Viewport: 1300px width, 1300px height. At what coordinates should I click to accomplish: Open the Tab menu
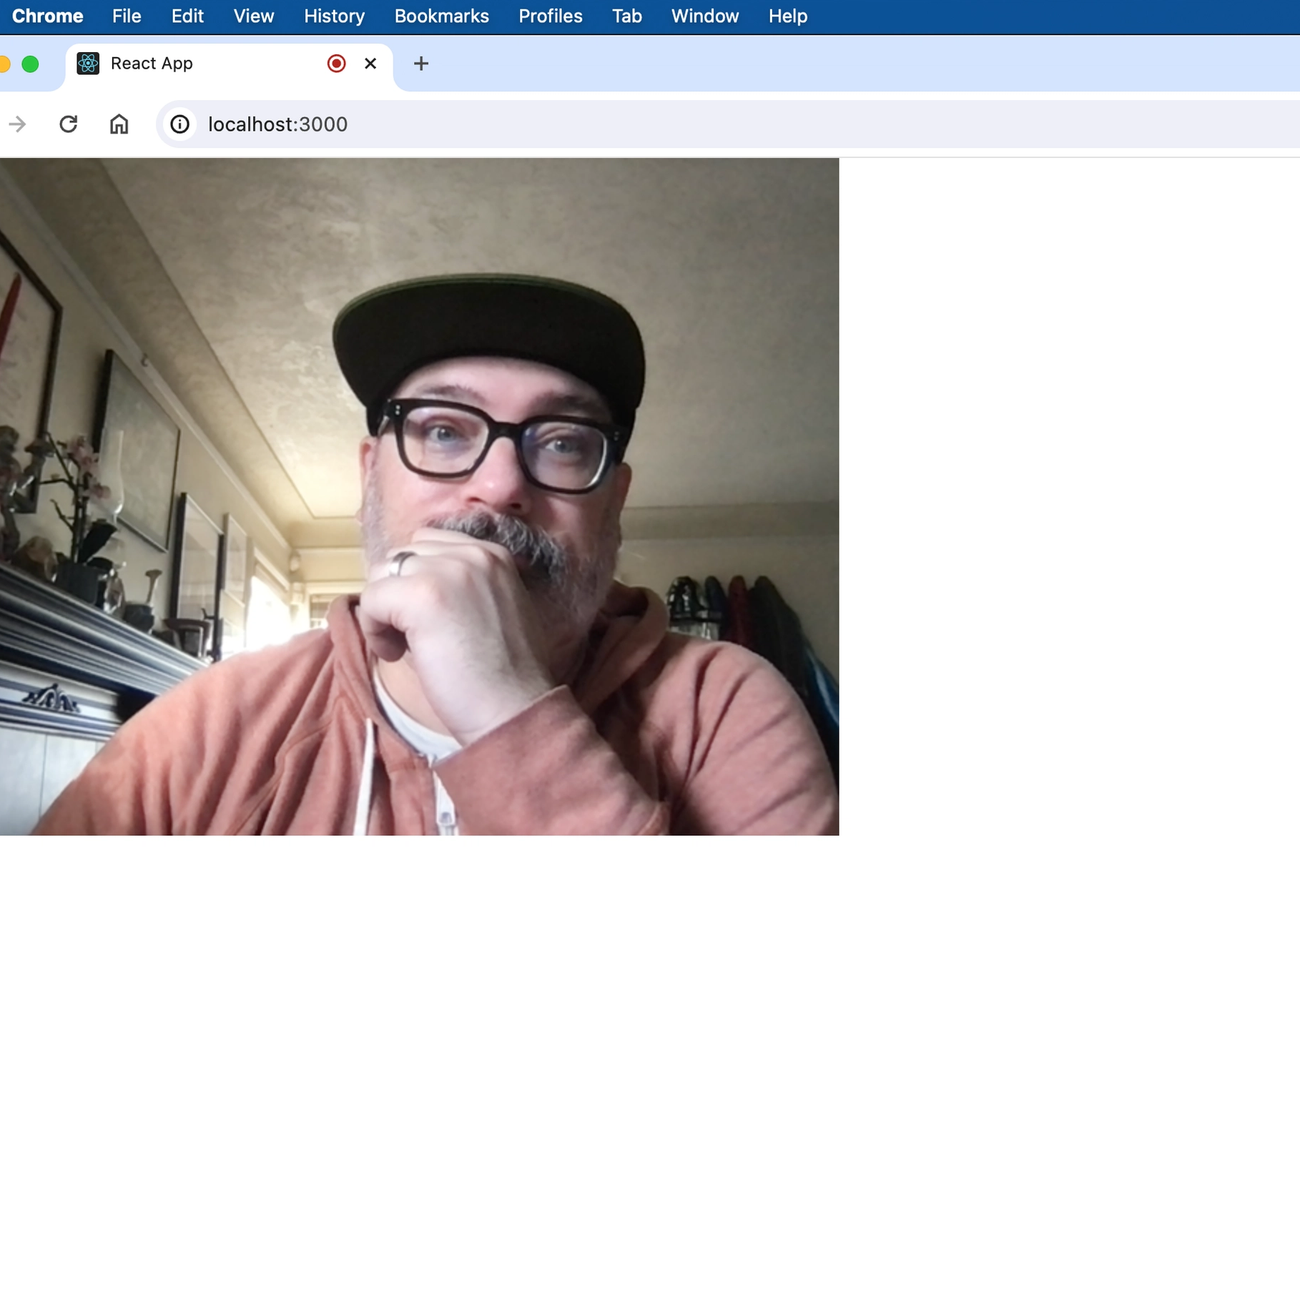(x=627, y=16)
